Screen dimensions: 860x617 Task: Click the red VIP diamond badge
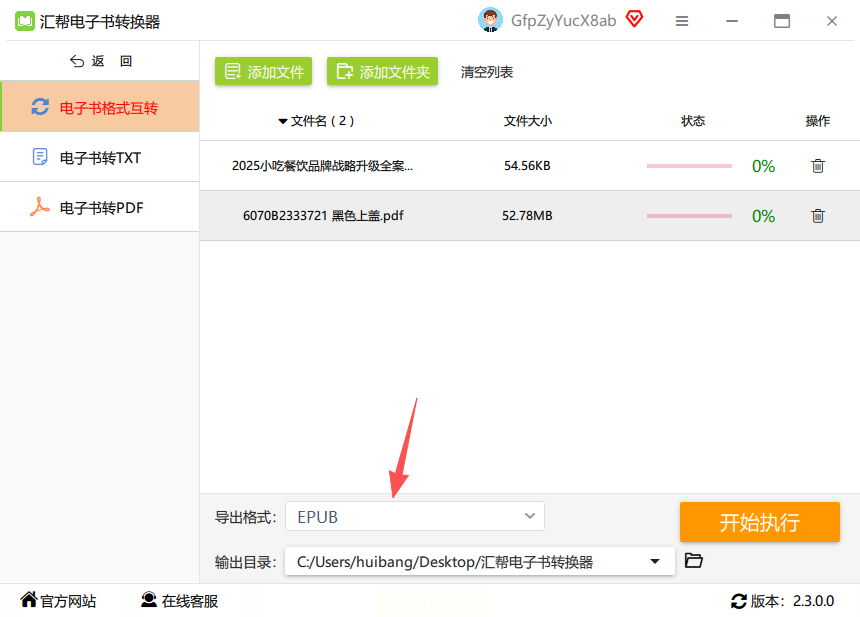tap(635, 19)
